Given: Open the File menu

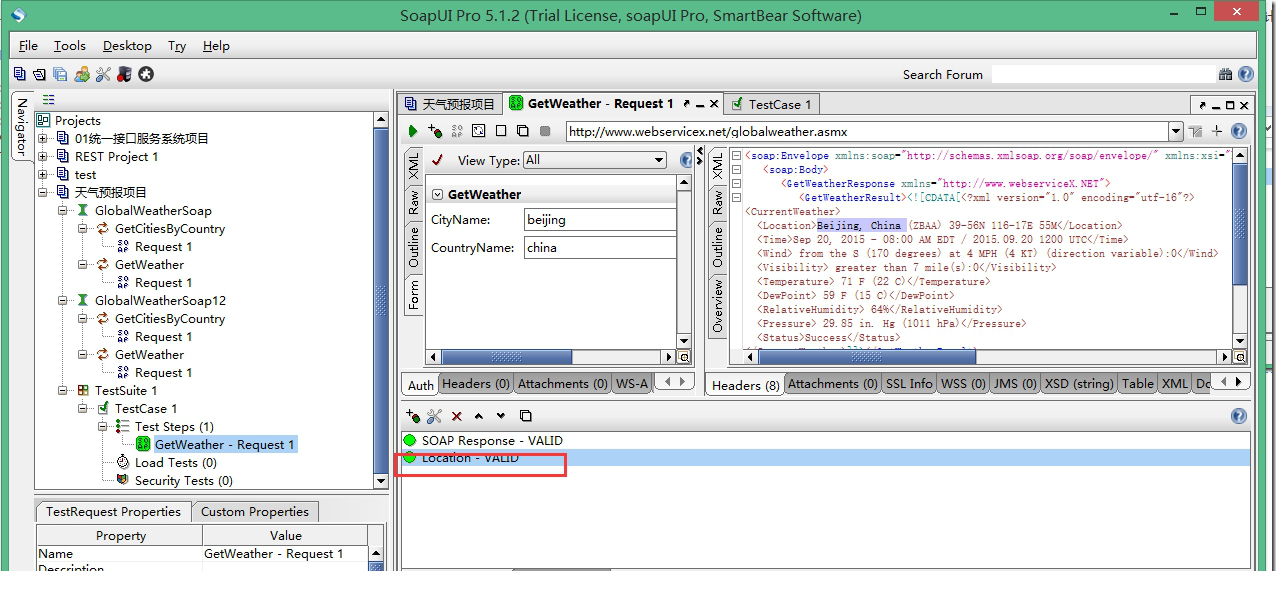Looking at the screenshot, I should pos(28,46).
